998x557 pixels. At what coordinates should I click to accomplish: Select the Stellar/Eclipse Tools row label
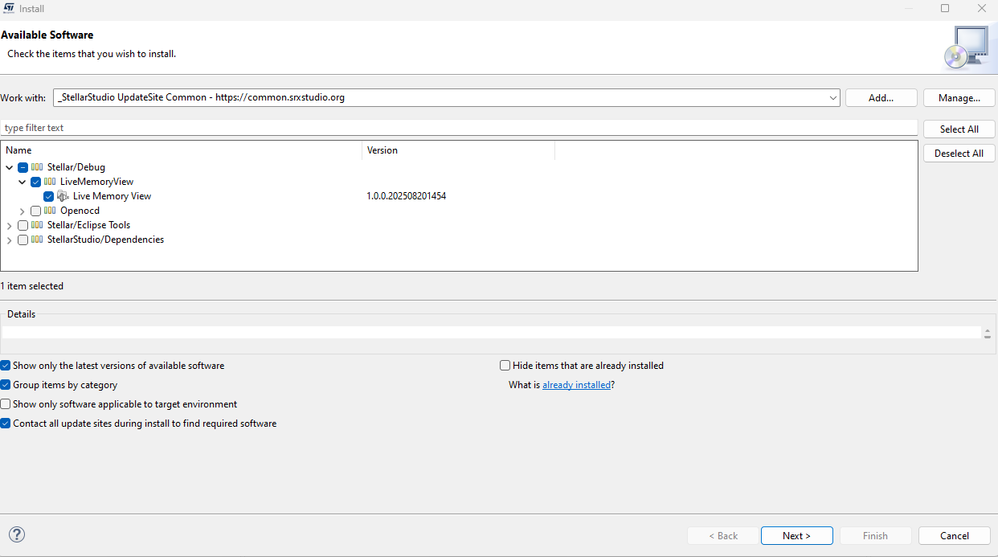[88, 225]
